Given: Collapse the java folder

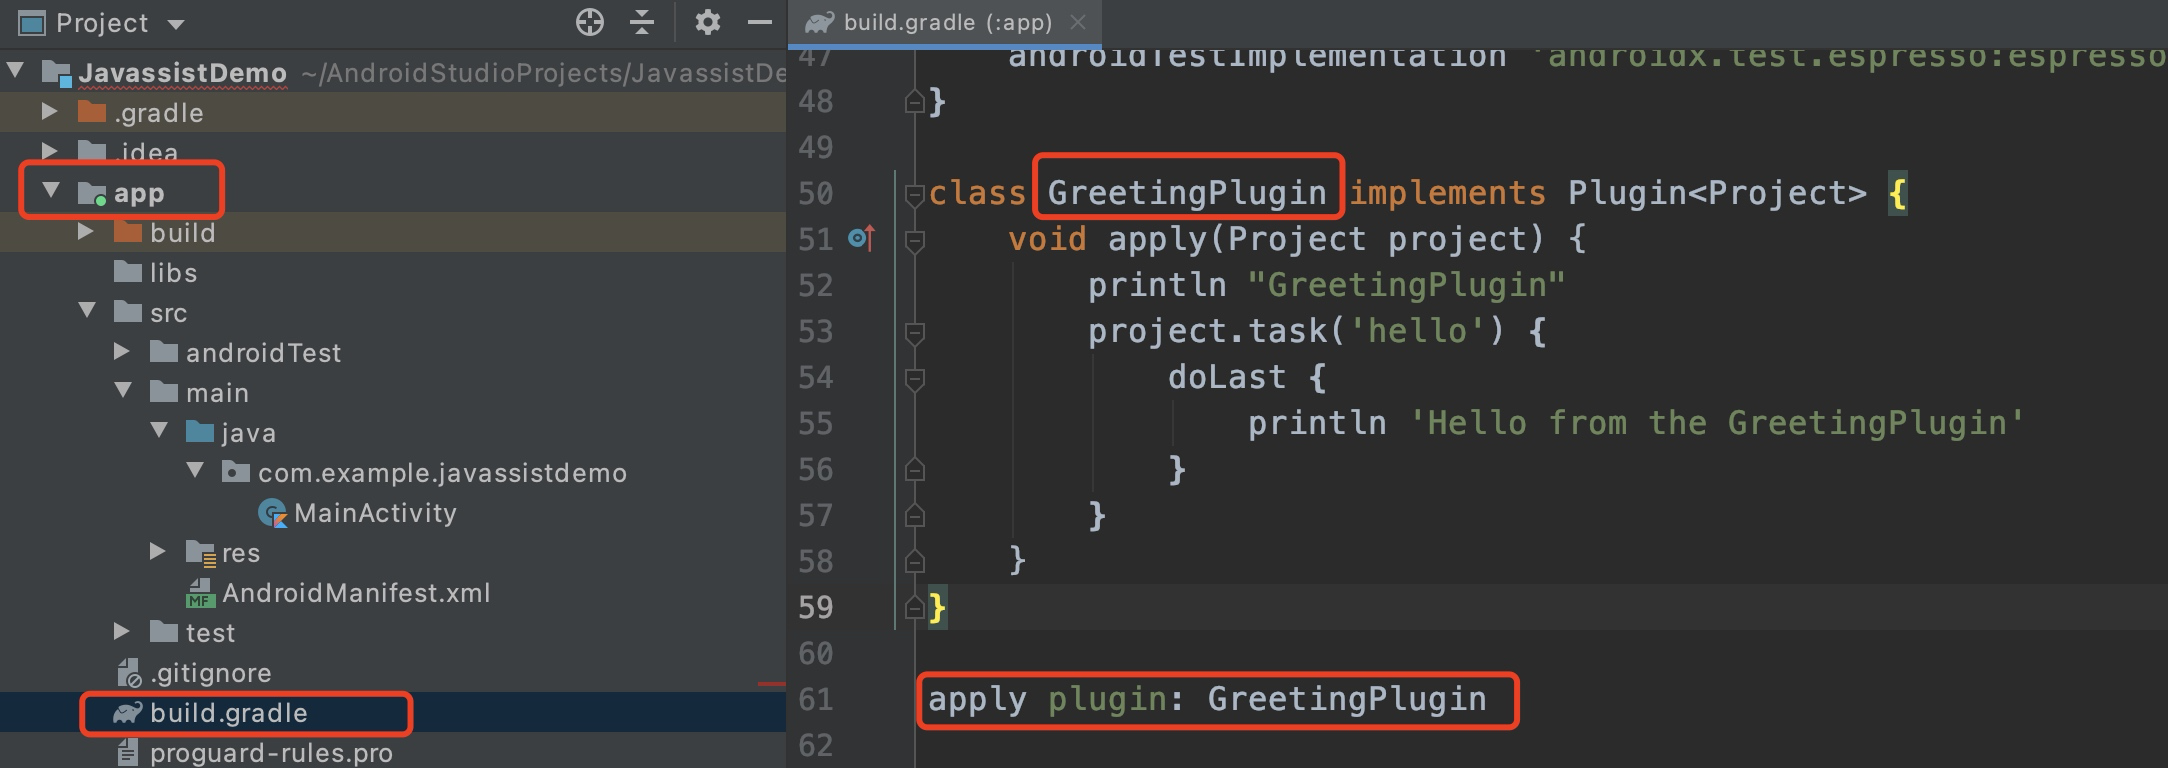Looking at the screenshot, I should tap(159, 430).
